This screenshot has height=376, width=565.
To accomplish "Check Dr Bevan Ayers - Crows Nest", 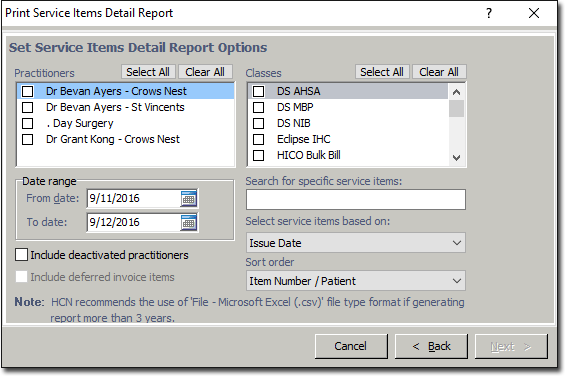I will (28, 92).
